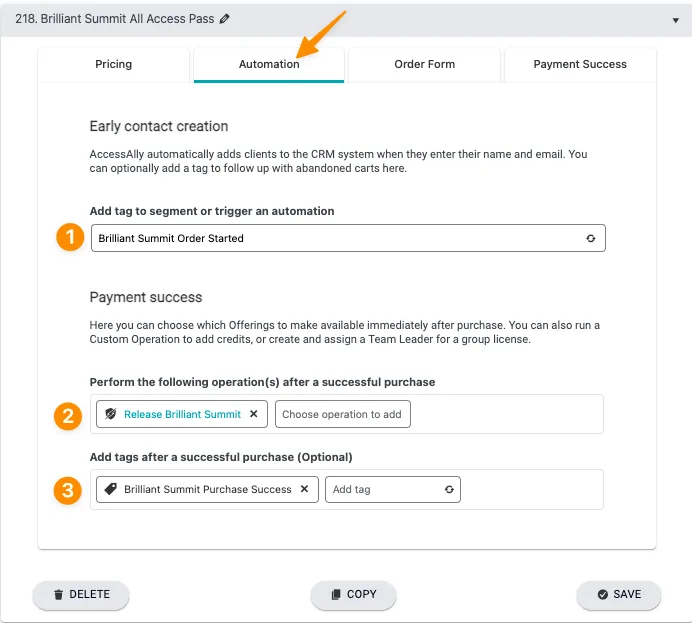
Task: Click the tag icon on Purchase Success chip
Action: pos(111,489)
